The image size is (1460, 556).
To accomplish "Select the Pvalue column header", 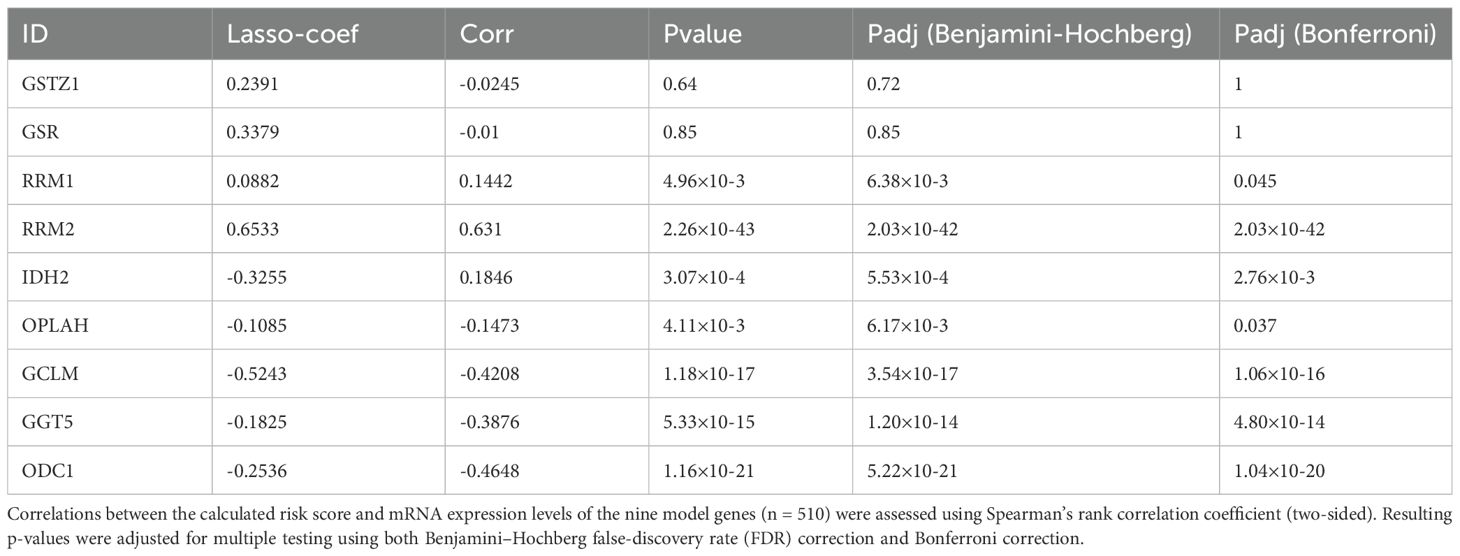I will (702, 33).
